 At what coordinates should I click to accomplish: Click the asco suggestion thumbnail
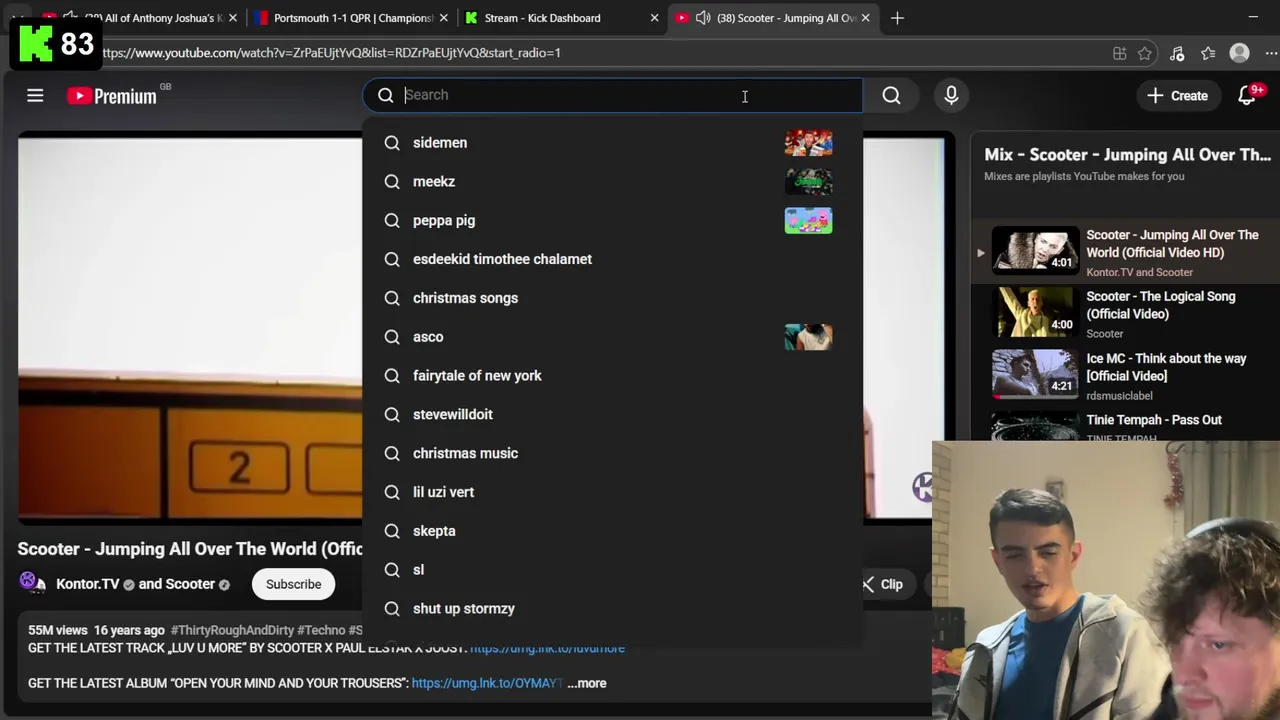[808, 337]
